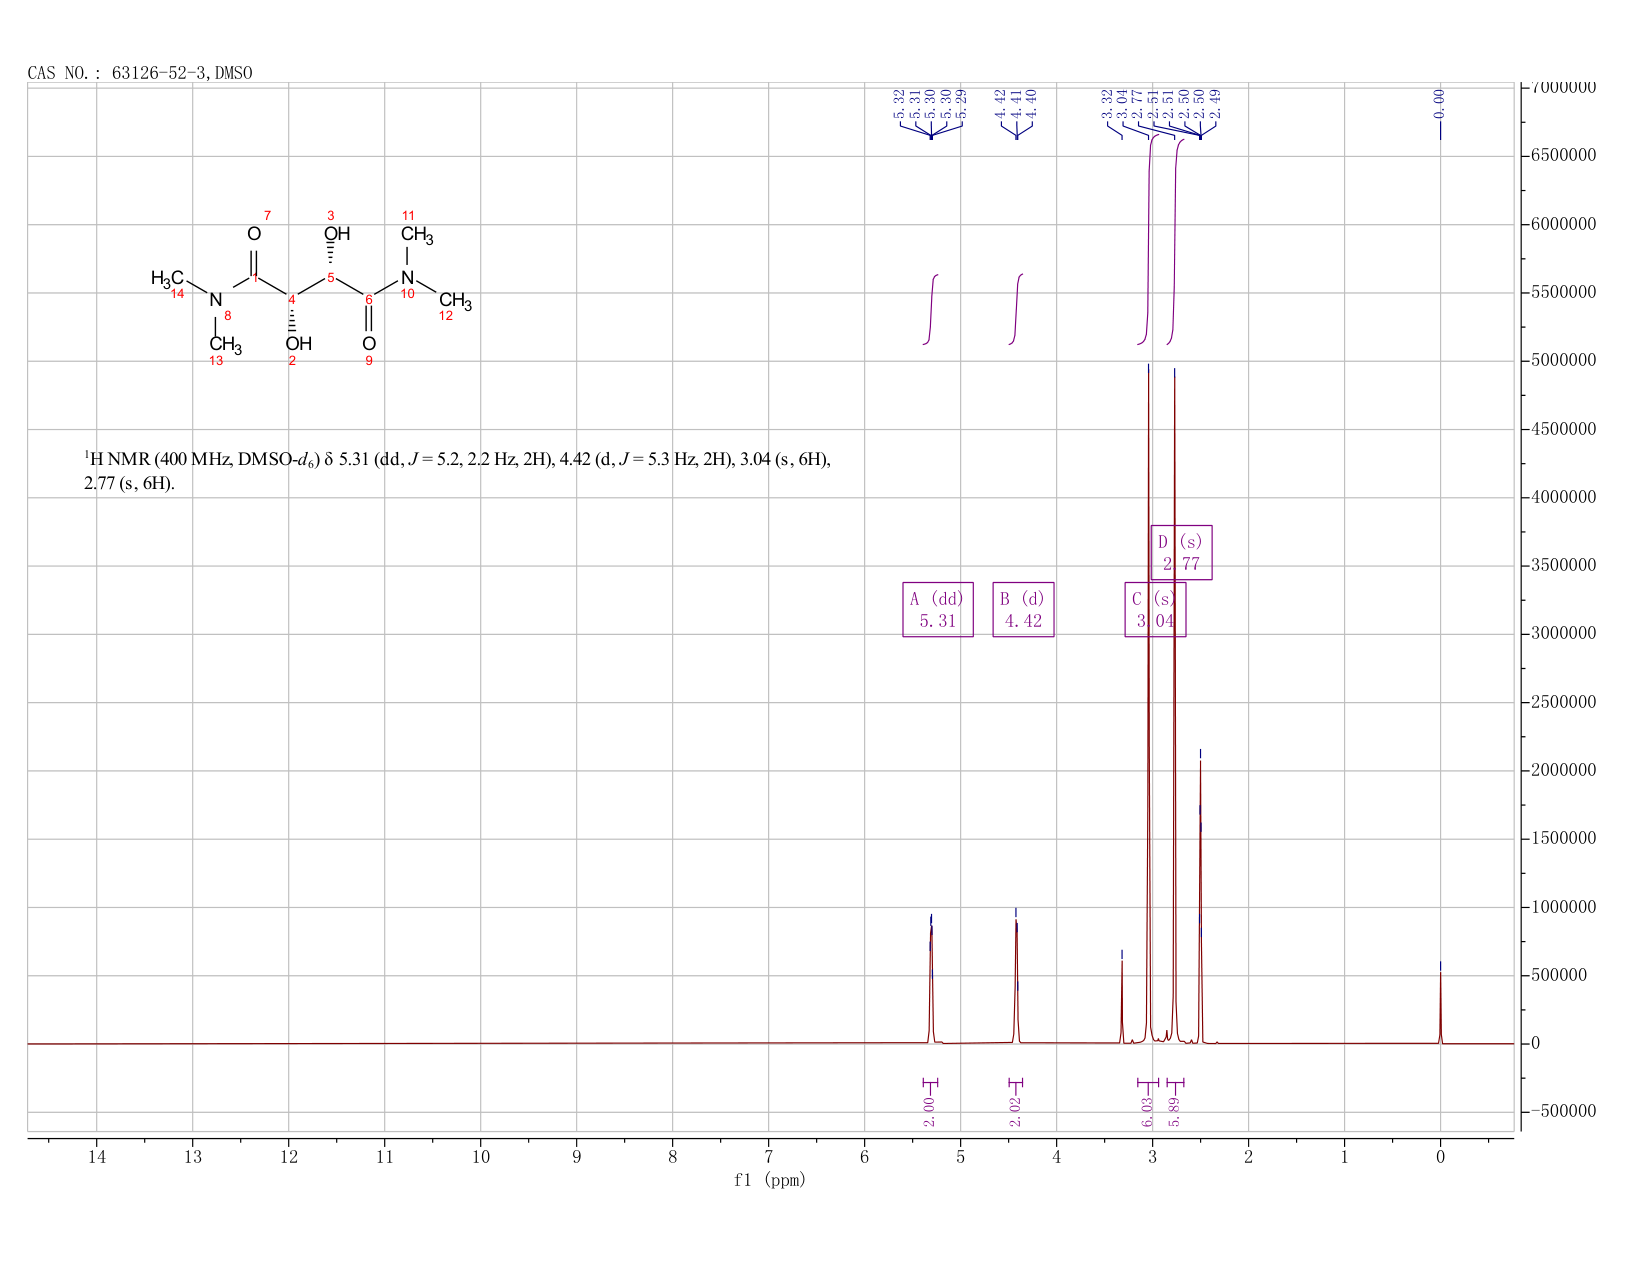Click atom label 11 on the CH3 group
Image resolution: width=1650 pixels, height=1275 pixels.
click(408, 216)
